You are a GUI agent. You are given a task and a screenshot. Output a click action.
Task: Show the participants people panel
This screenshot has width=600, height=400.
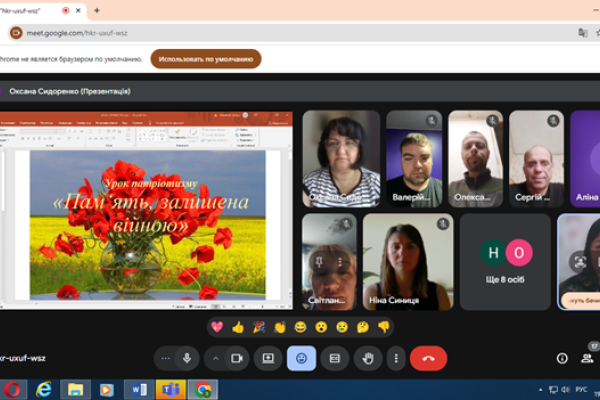(x=589, y=357)
